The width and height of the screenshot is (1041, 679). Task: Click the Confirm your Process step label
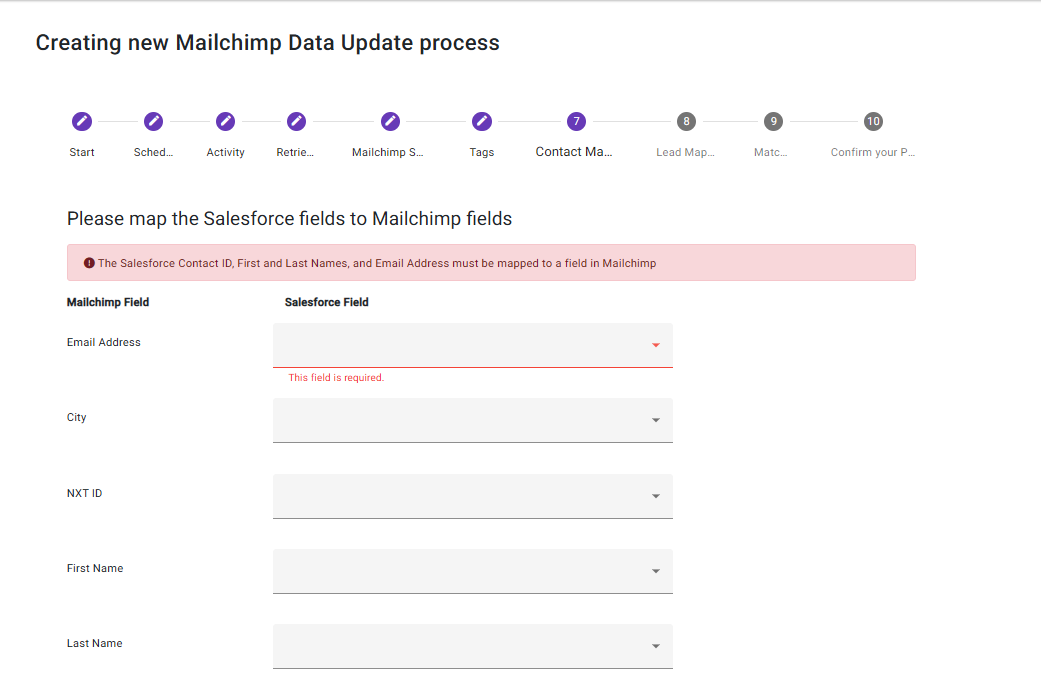point(872,153)
